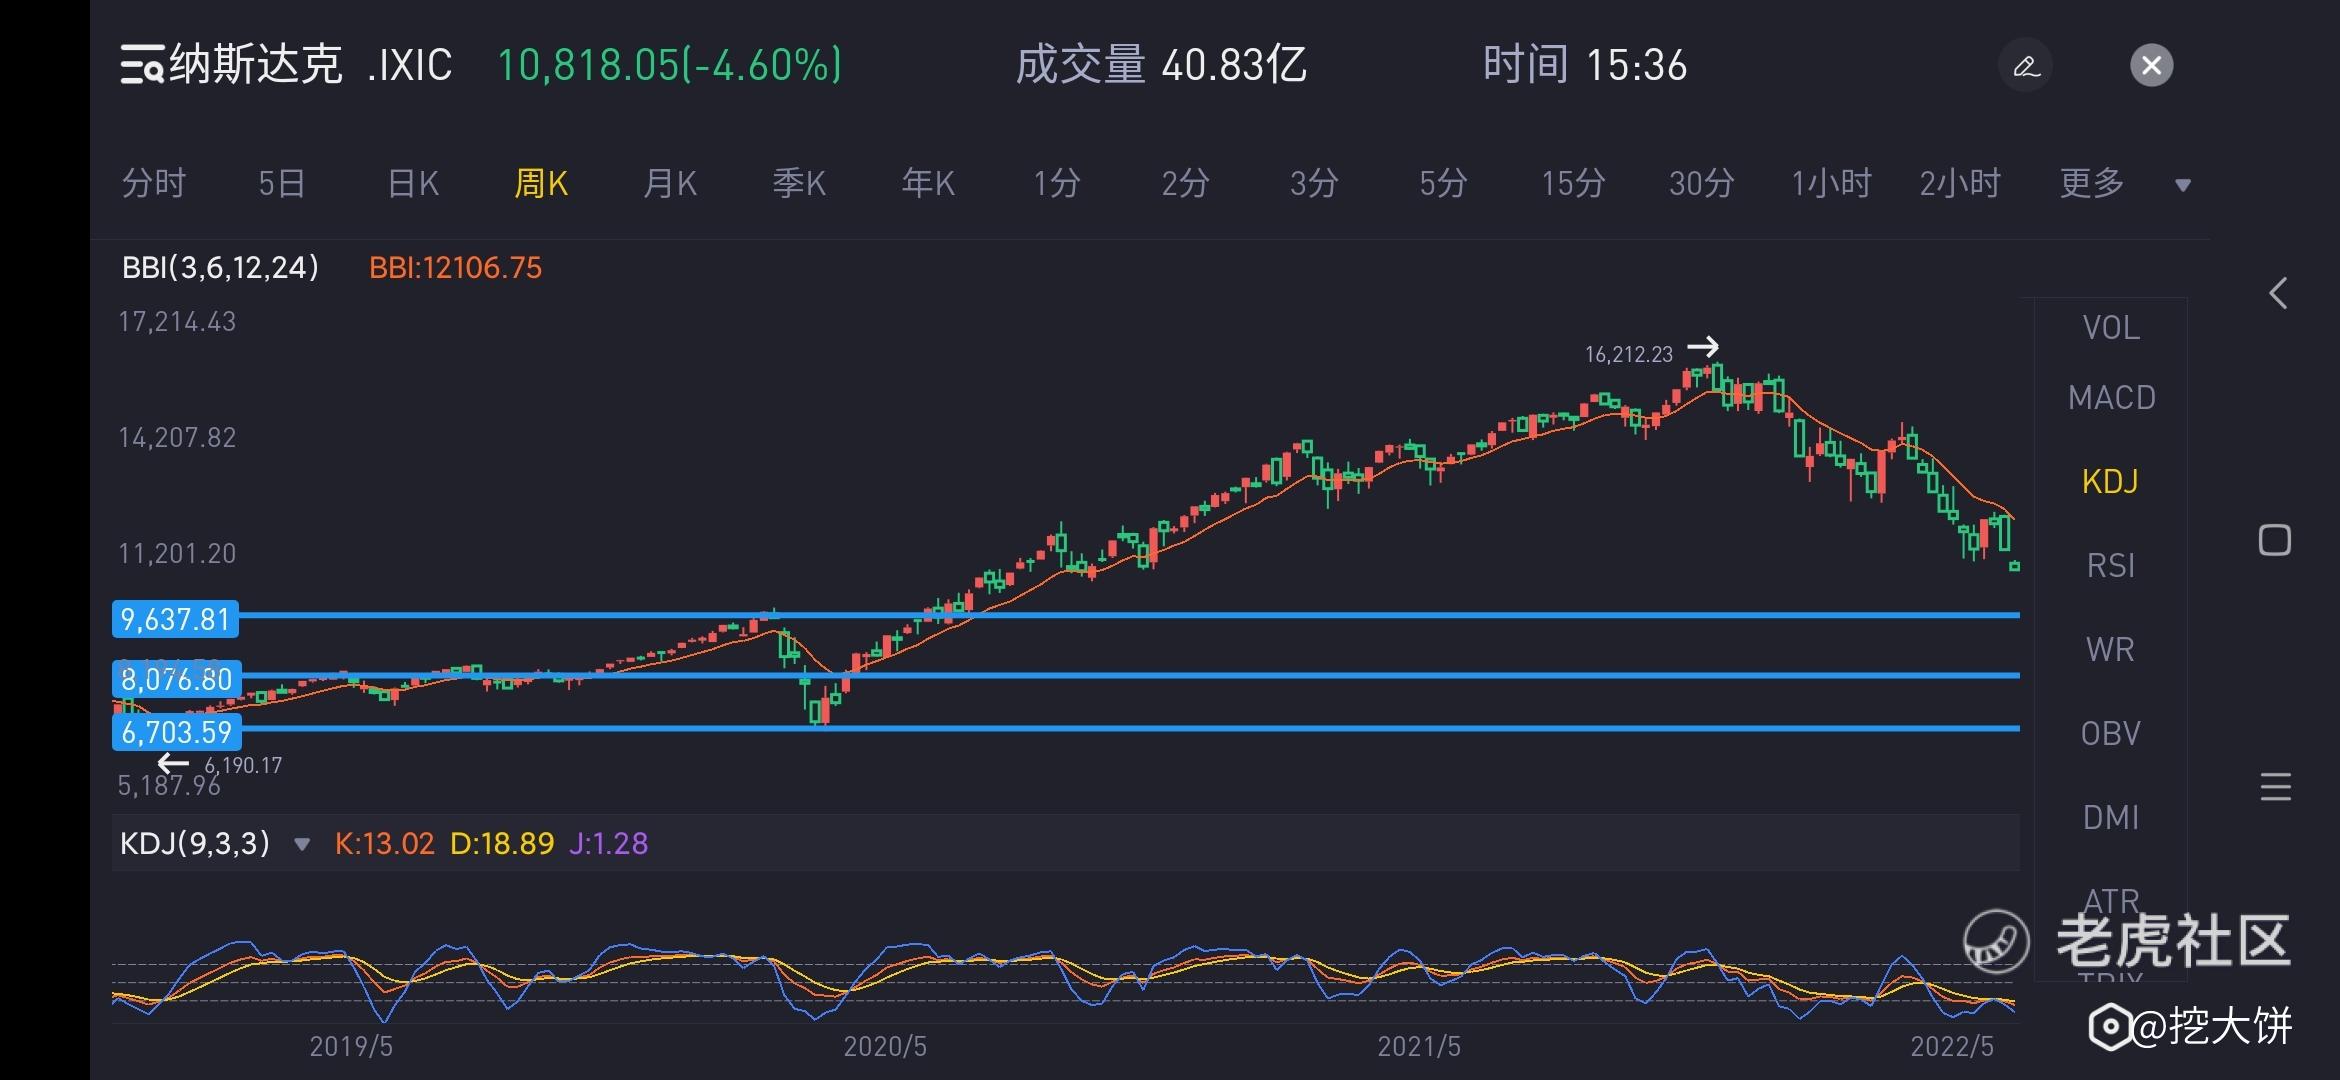Select the 年K yearly candlestick tab
The image size is (2340, 1080).
coord(927,184)
